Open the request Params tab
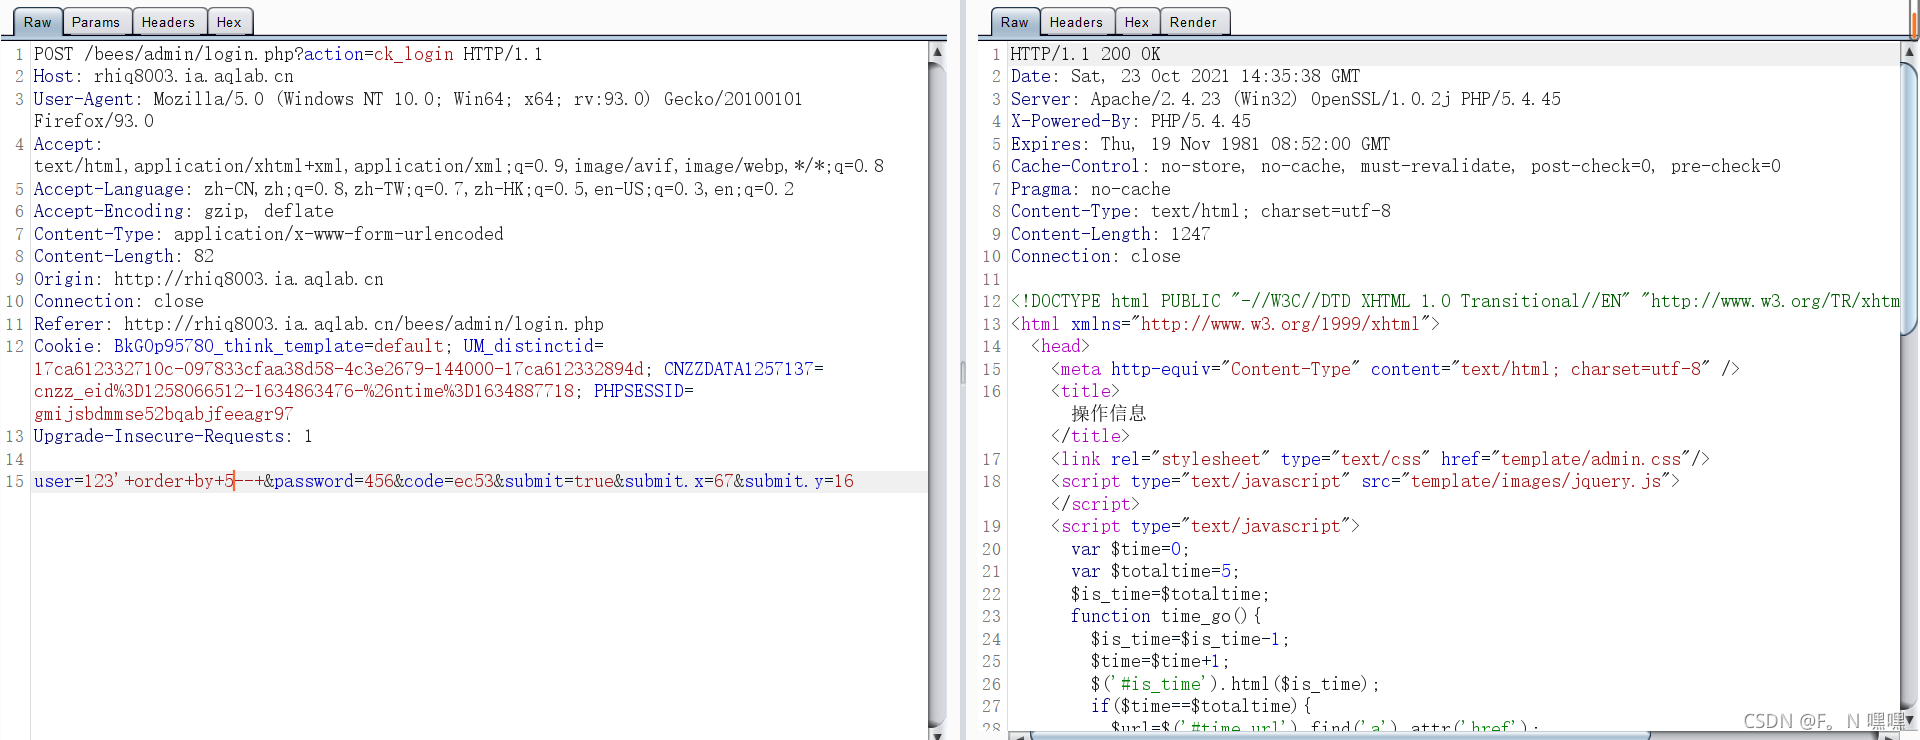 click(96, 22)
